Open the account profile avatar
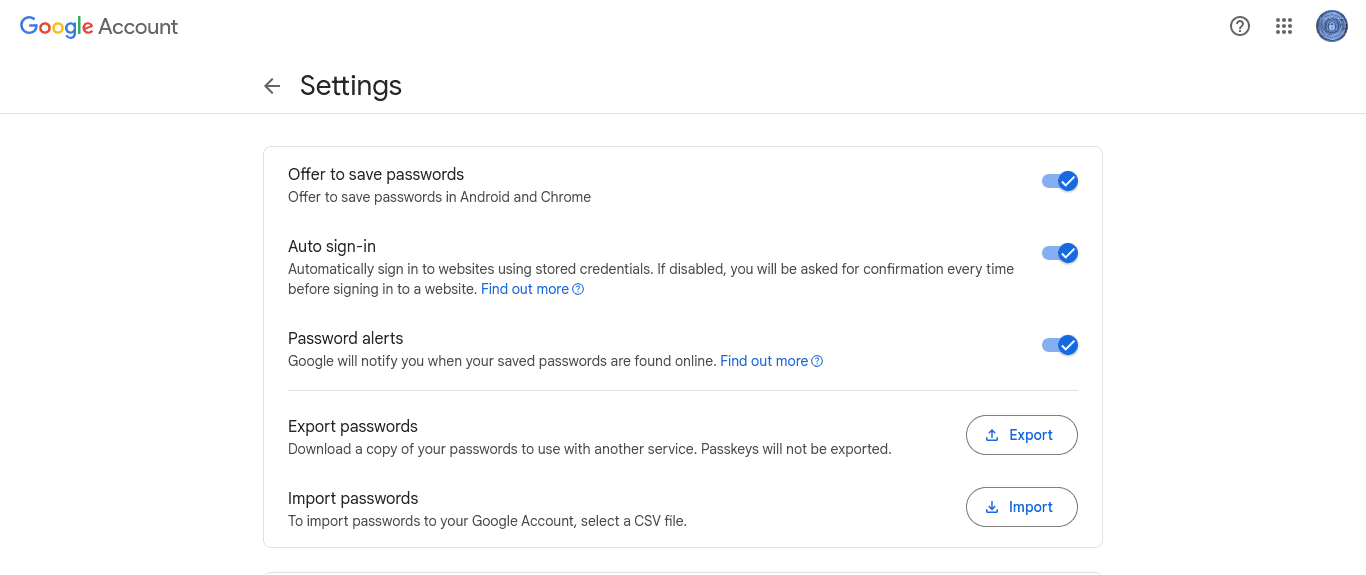The image size is (1366, 575). [x=1332, y=27]
